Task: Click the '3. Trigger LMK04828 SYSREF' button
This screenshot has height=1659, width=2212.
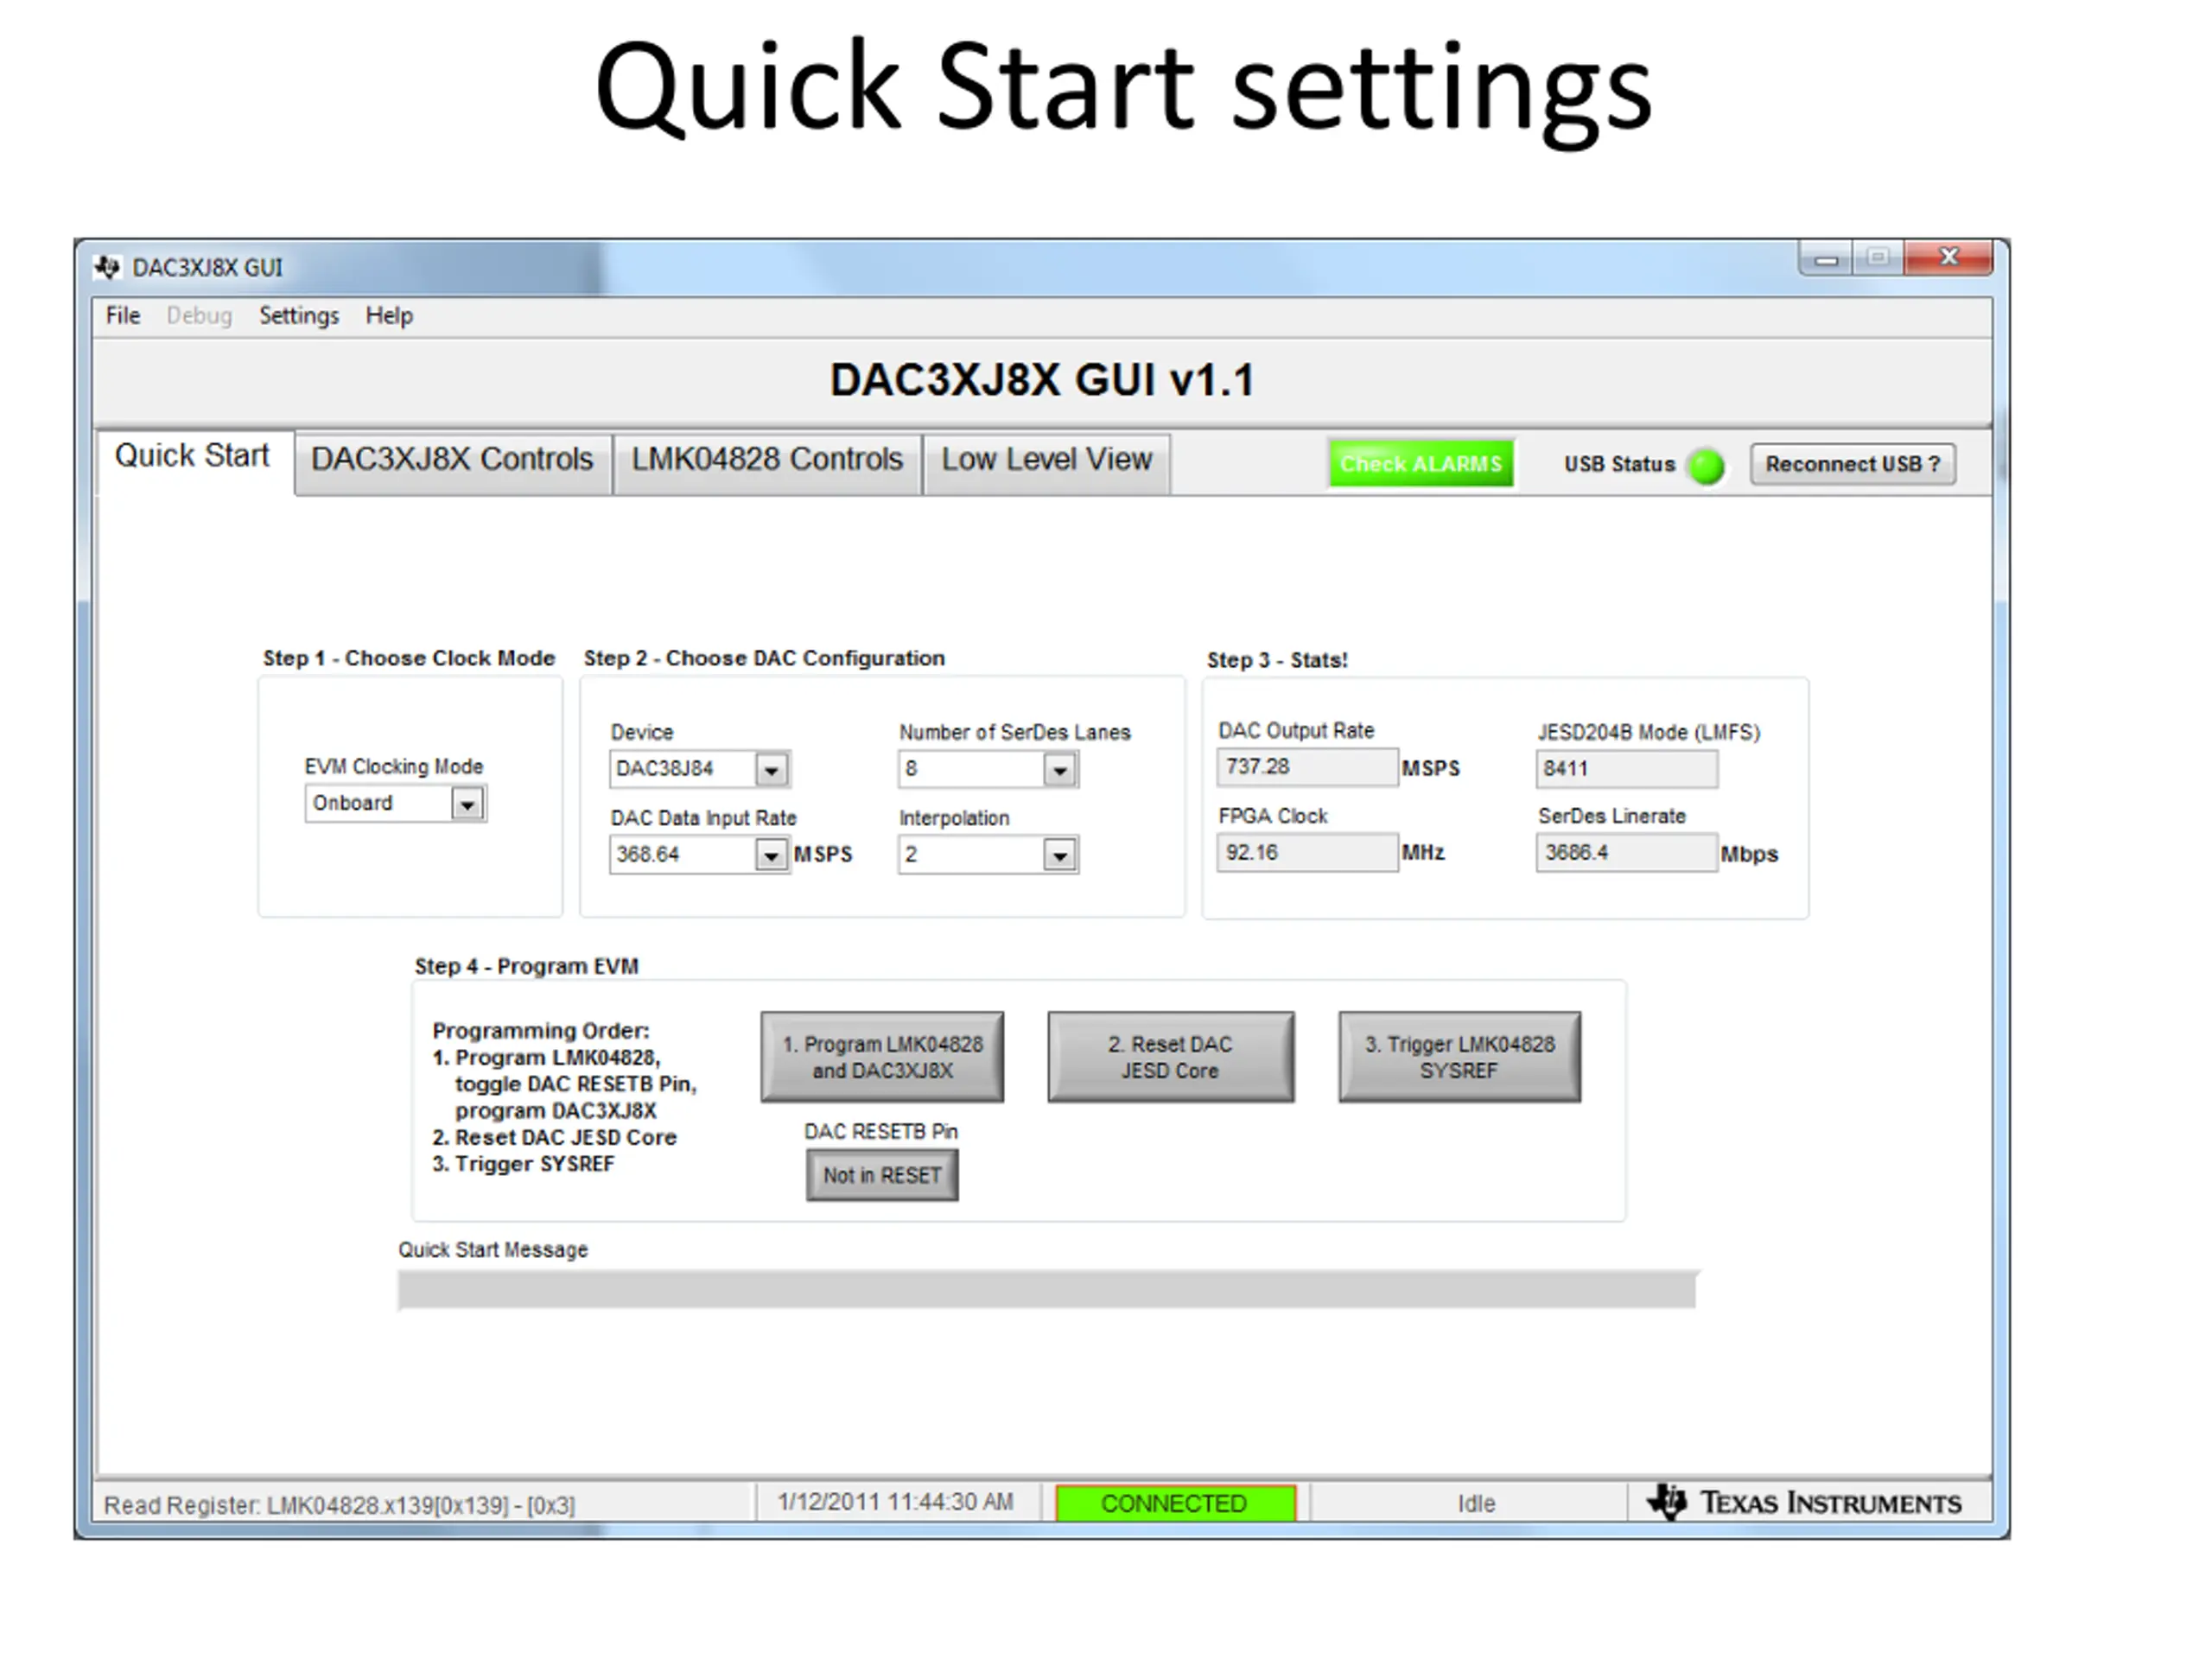Action: tap(1459, 1057)
